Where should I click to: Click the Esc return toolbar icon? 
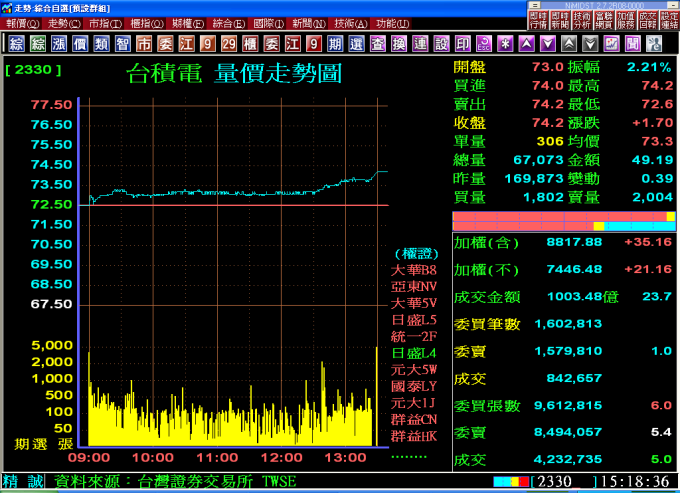(x=484, y=43)
